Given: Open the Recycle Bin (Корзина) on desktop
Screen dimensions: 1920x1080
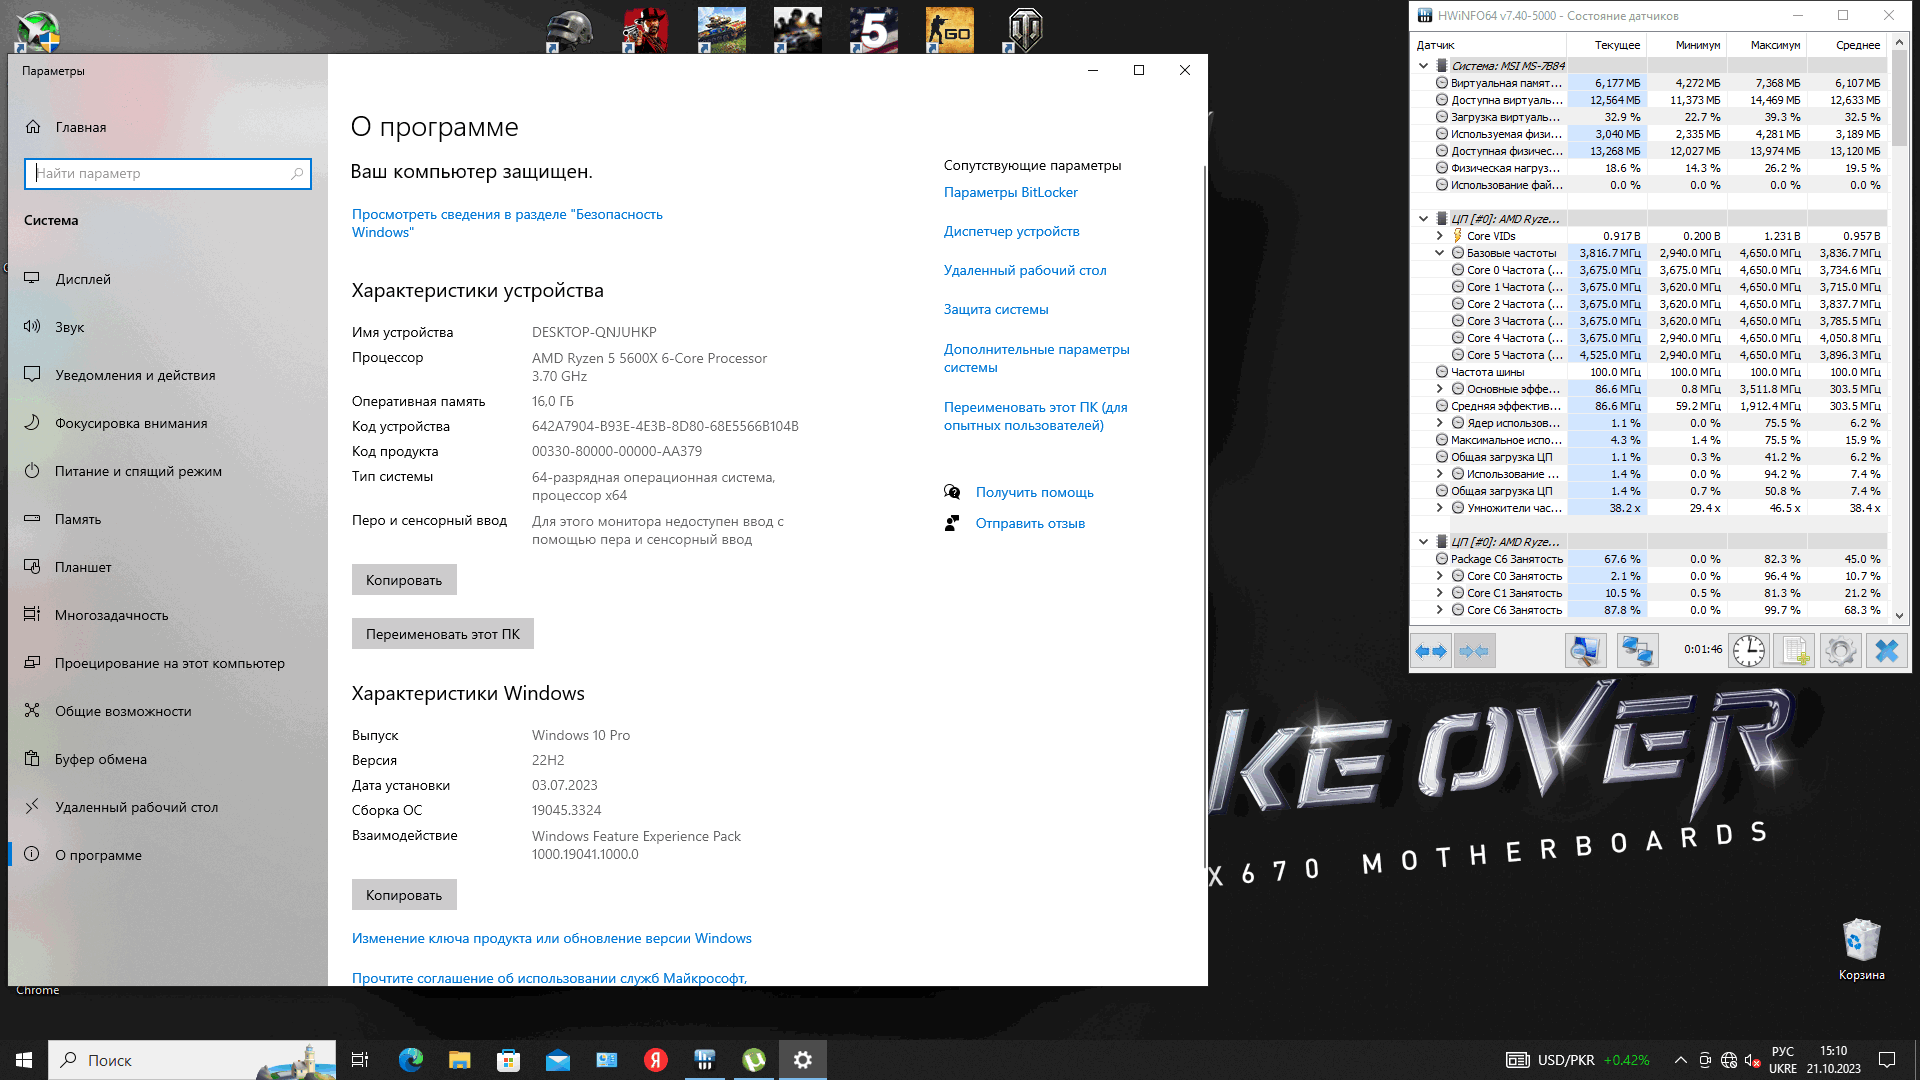Looking at the screenshot, I should (1861, 950).
